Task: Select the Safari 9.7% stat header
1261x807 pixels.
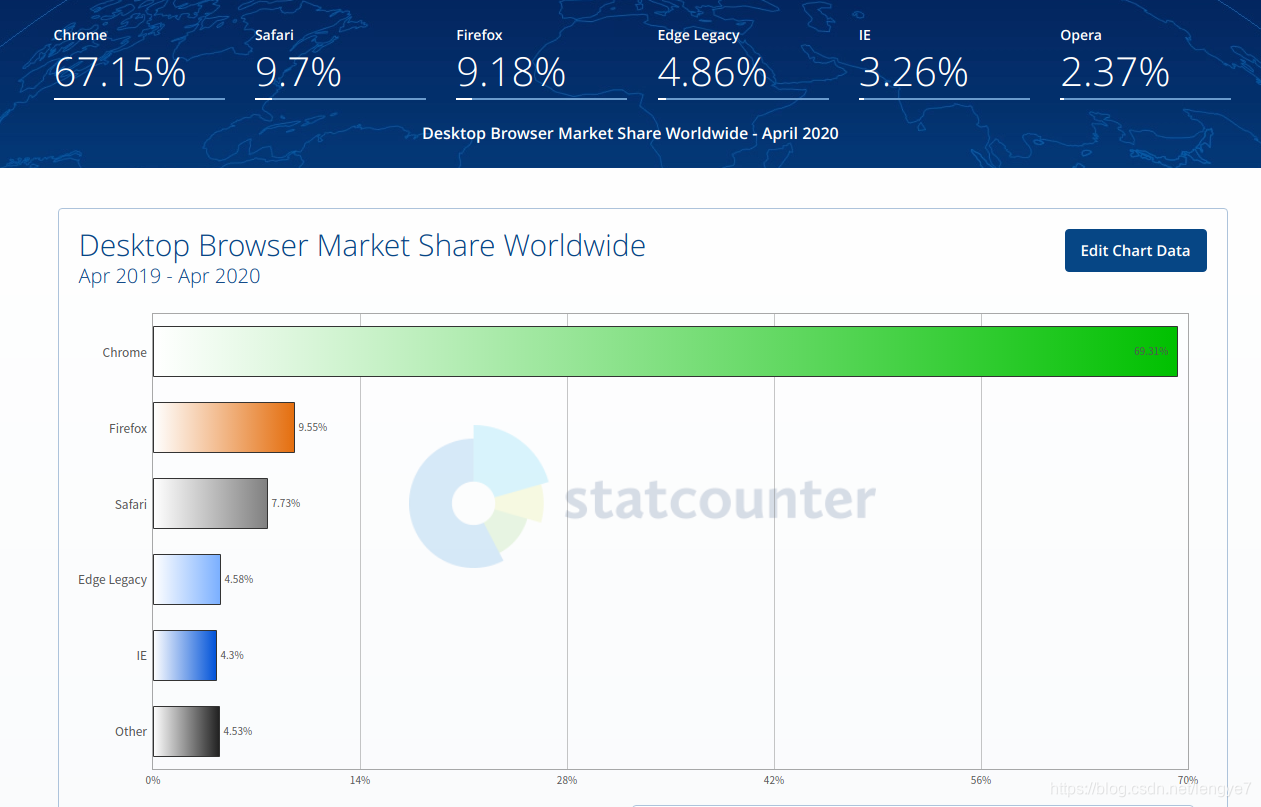Action: coord(340,63)
